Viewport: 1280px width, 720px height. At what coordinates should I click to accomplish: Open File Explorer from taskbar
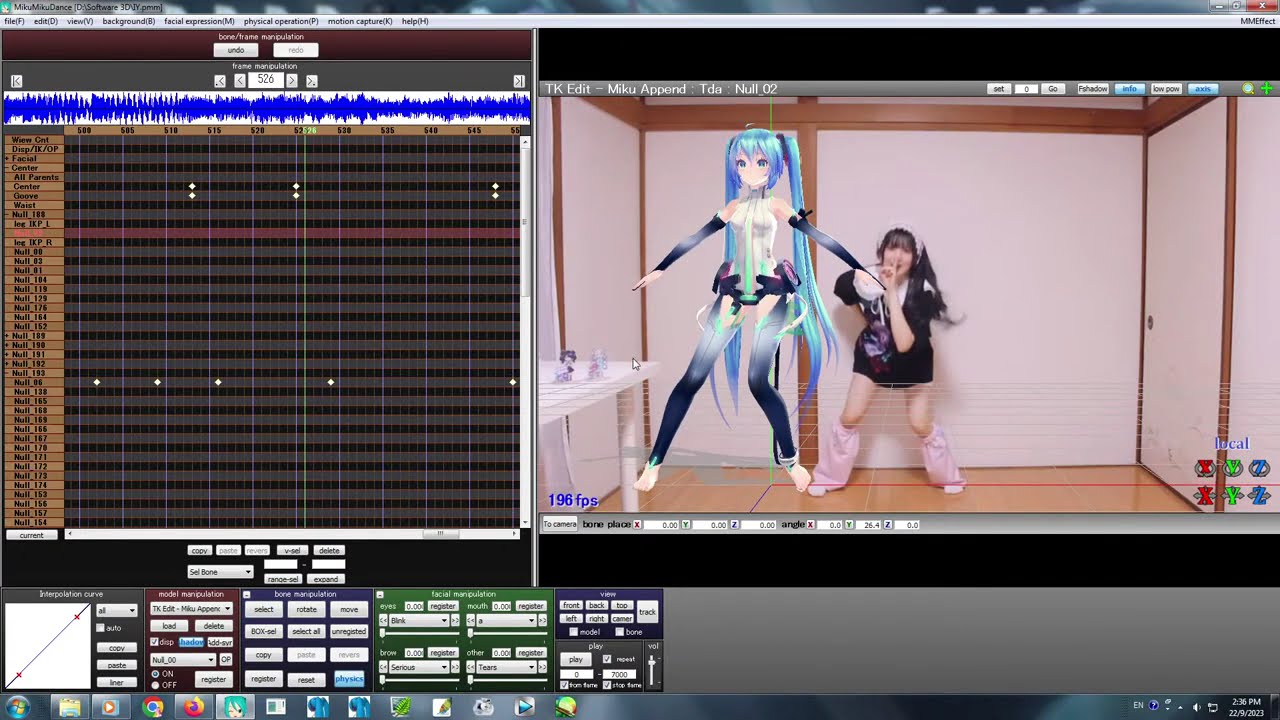tap(70, 707)
